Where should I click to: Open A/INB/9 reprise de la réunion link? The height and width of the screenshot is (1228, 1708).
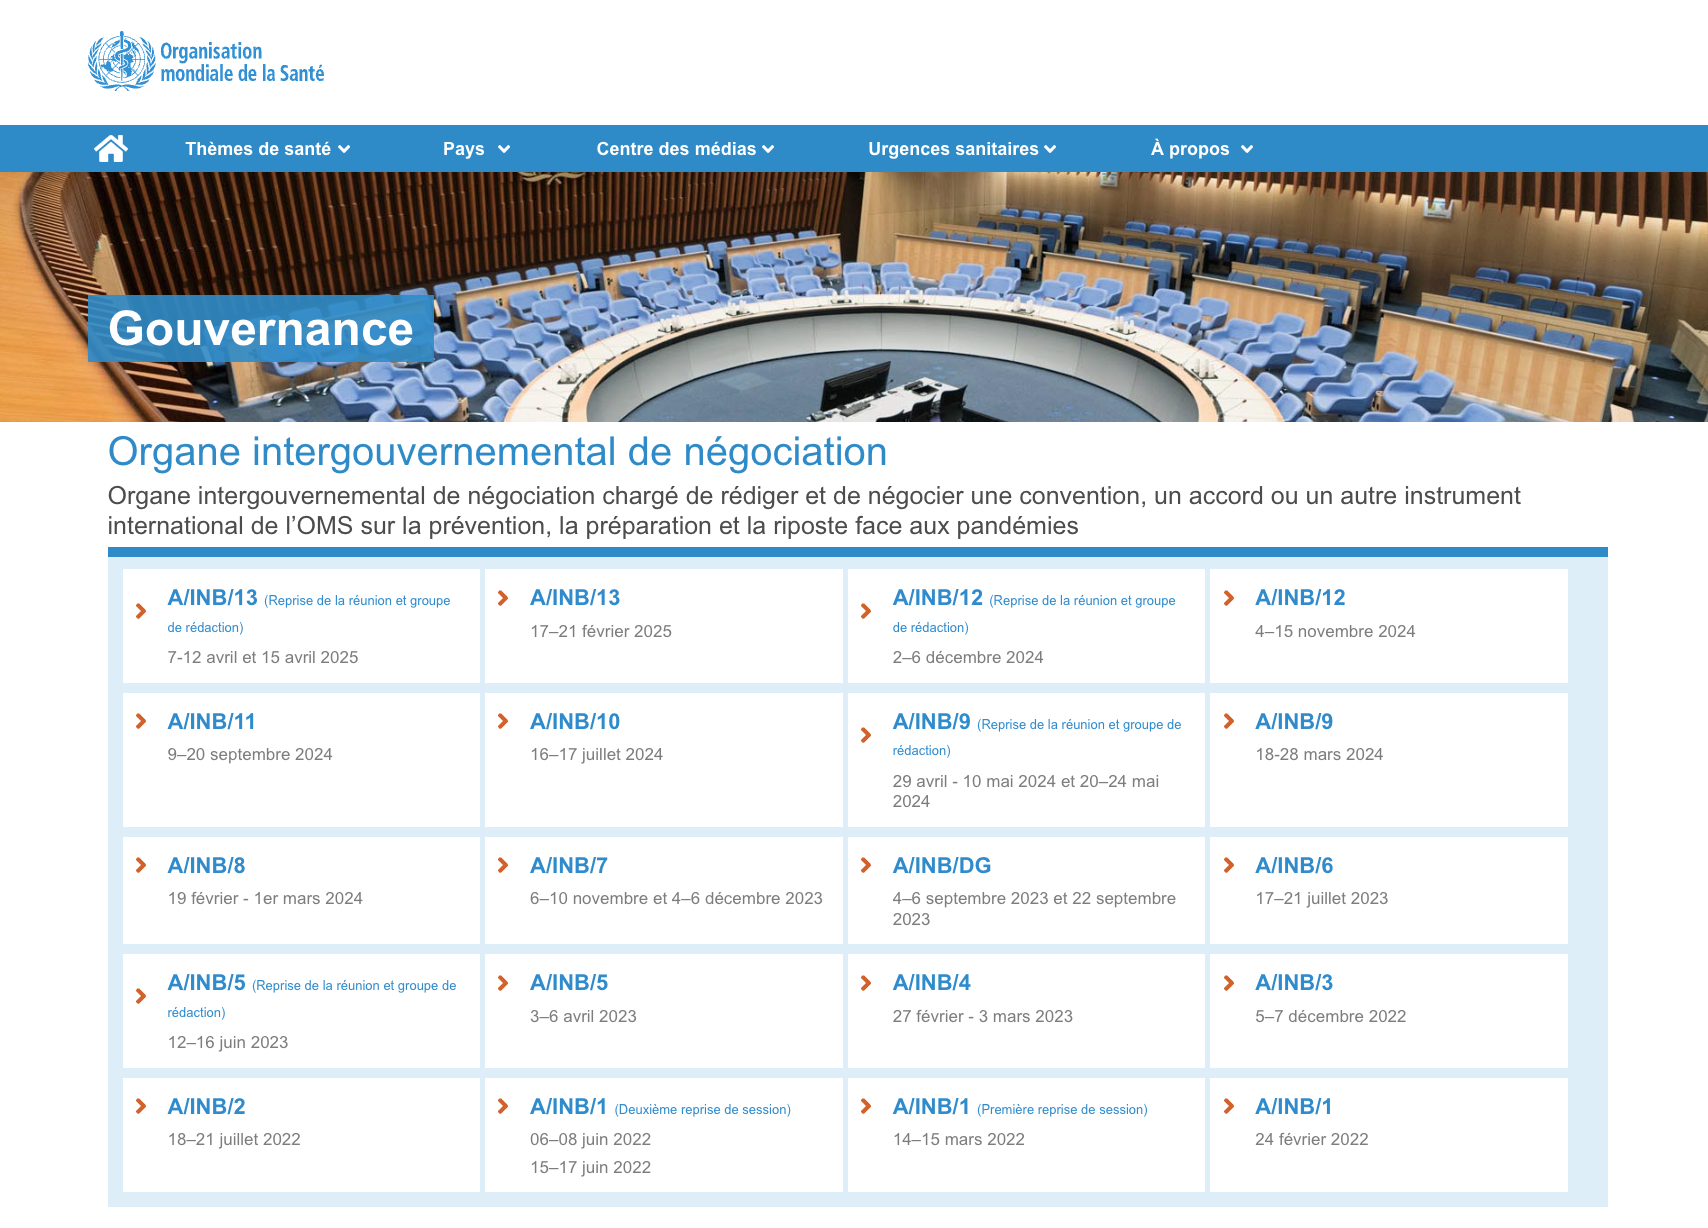pos(1037,735)
